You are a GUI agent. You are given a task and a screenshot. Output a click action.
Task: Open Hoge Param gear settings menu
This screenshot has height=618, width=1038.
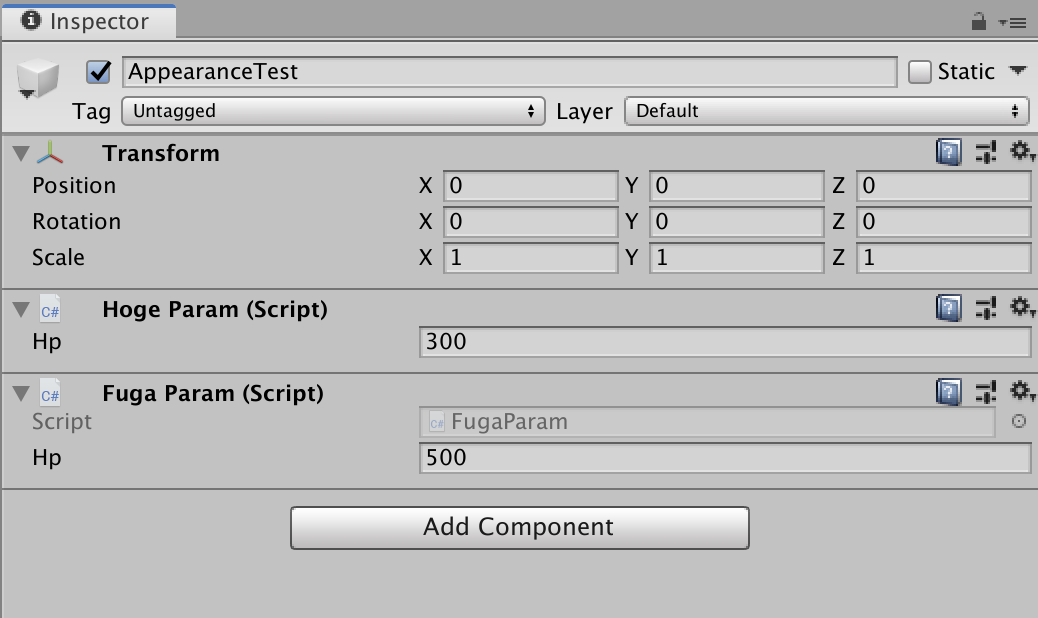tap(1021, 308)
